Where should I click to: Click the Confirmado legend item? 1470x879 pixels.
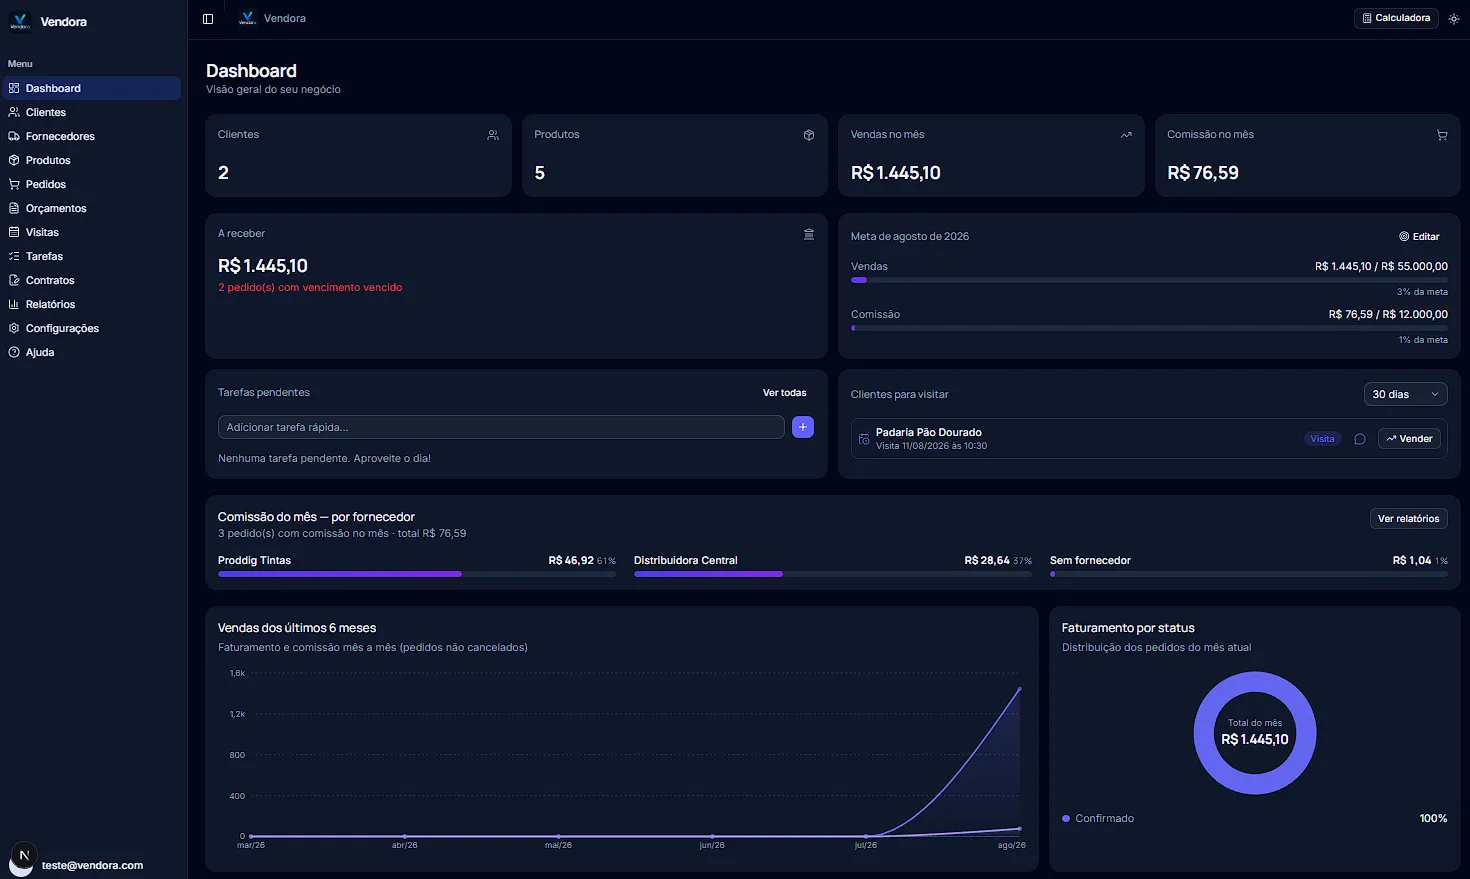pos(1098,818)
